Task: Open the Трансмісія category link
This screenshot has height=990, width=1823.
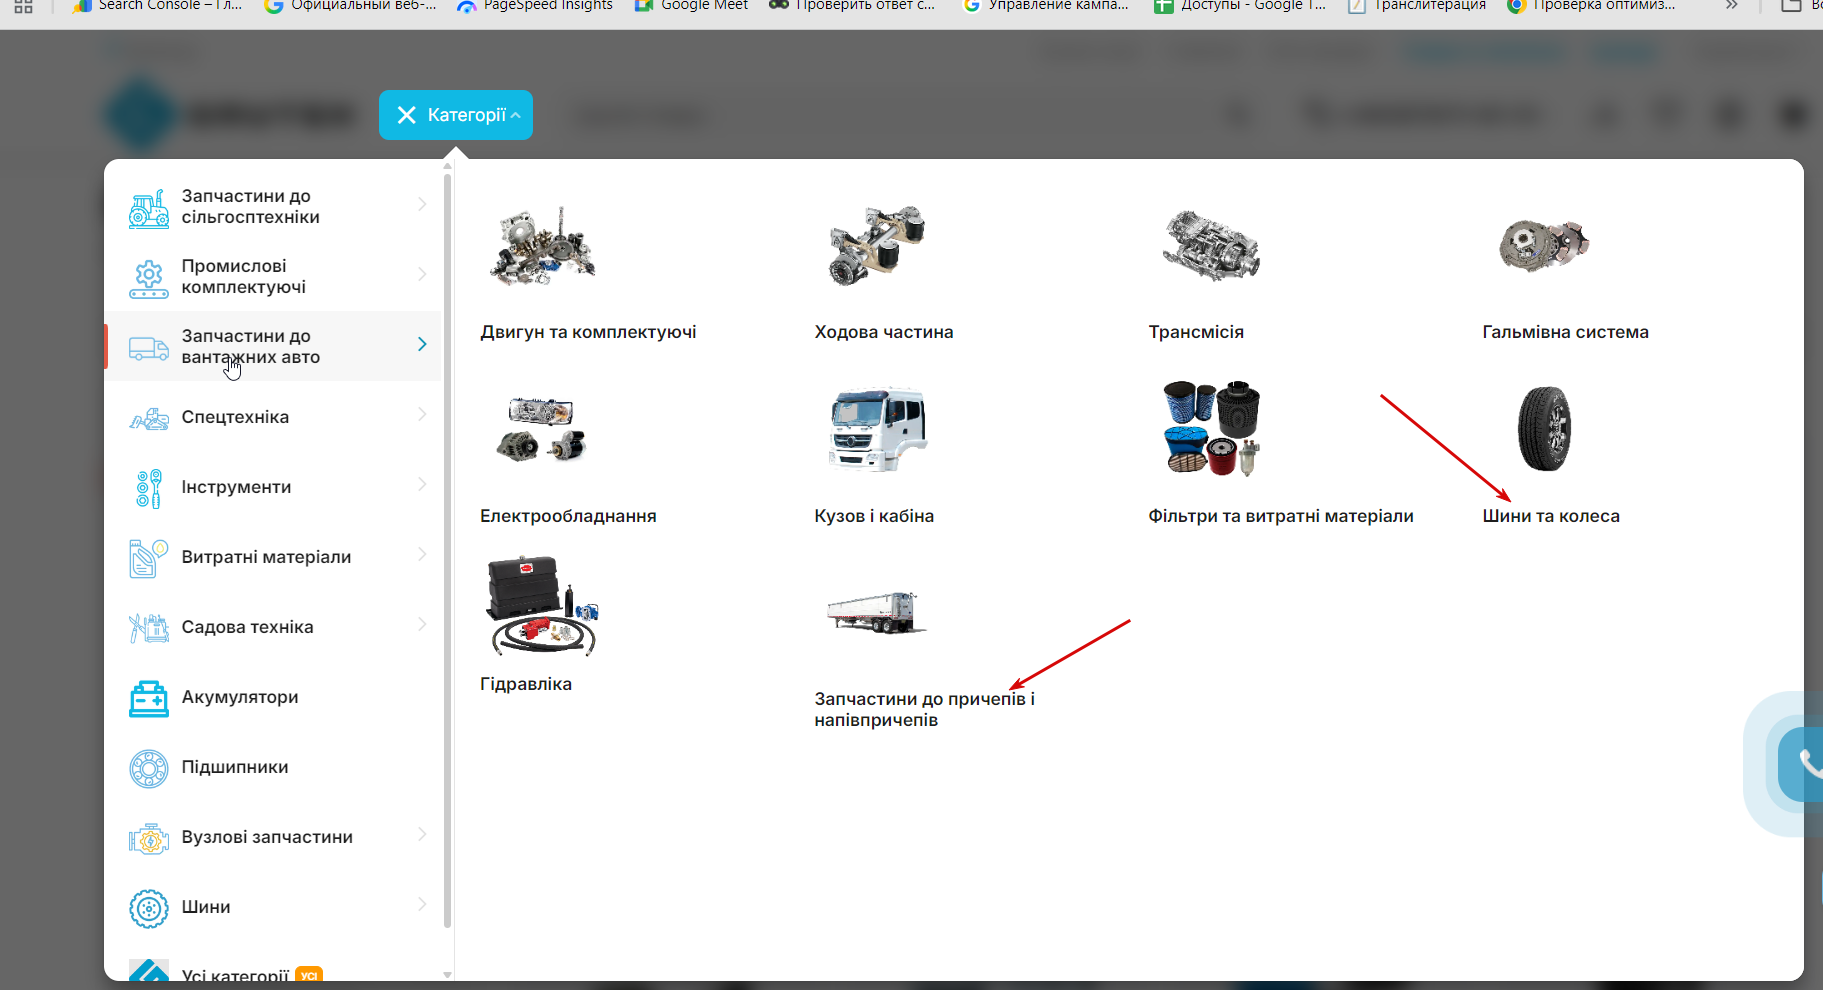Action: [1196, 332]
